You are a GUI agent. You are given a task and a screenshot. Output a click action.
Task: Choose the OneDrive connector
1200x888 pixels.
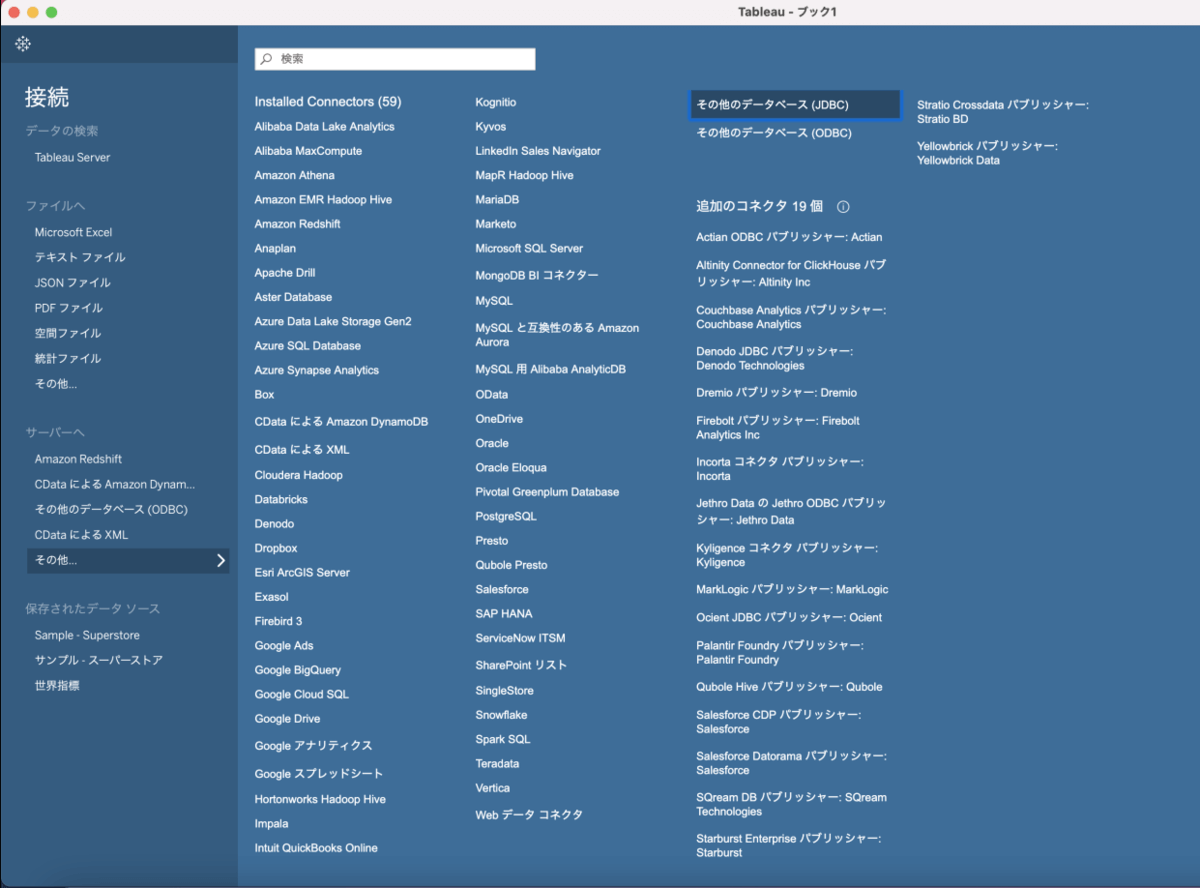tap(499, 419)
